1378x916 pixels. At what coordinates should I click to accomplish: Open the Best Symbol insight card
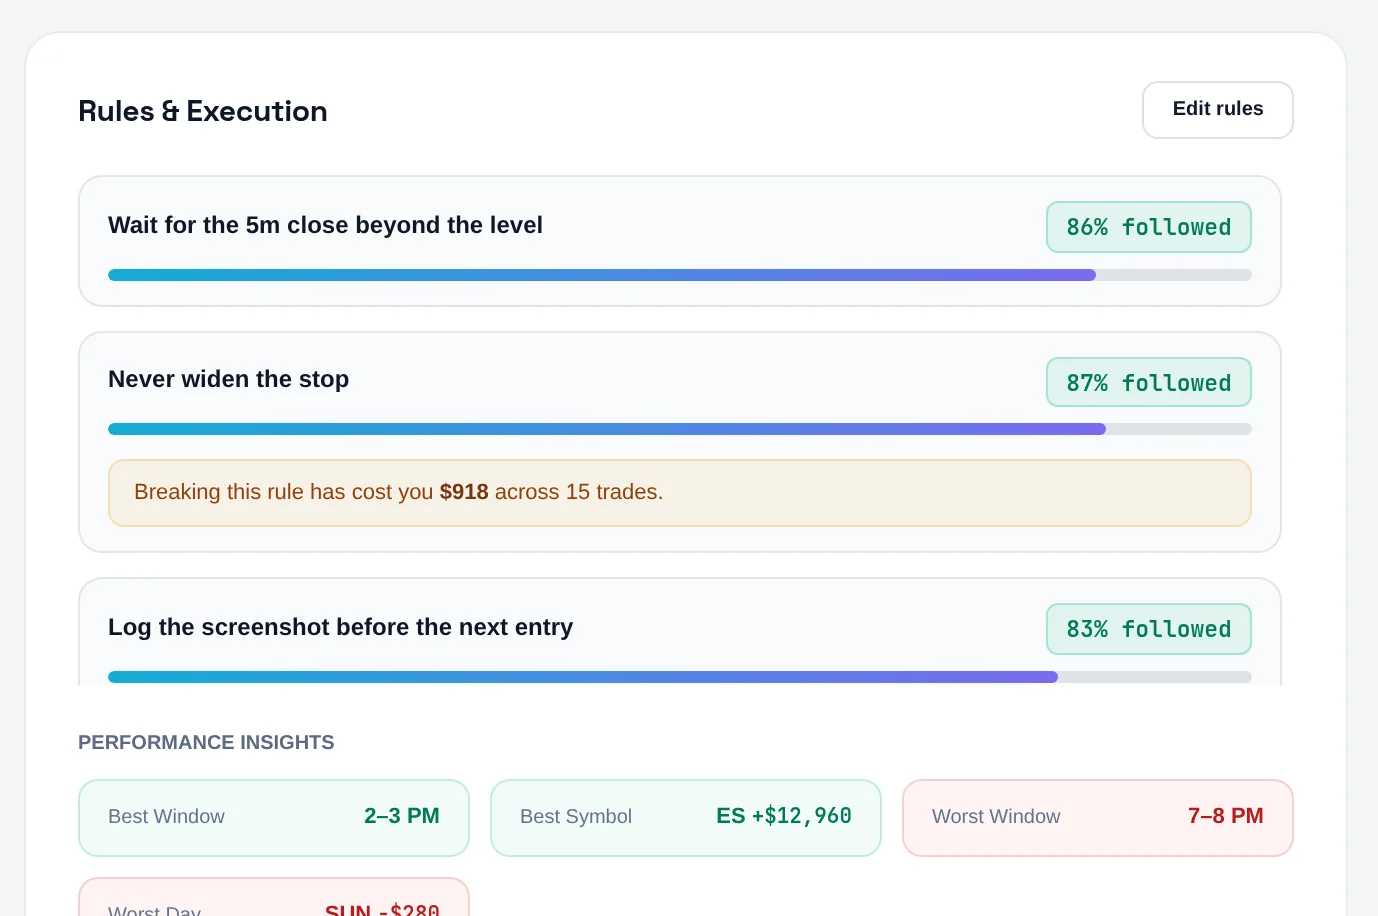pyautogui.click(x=686, y=818)
